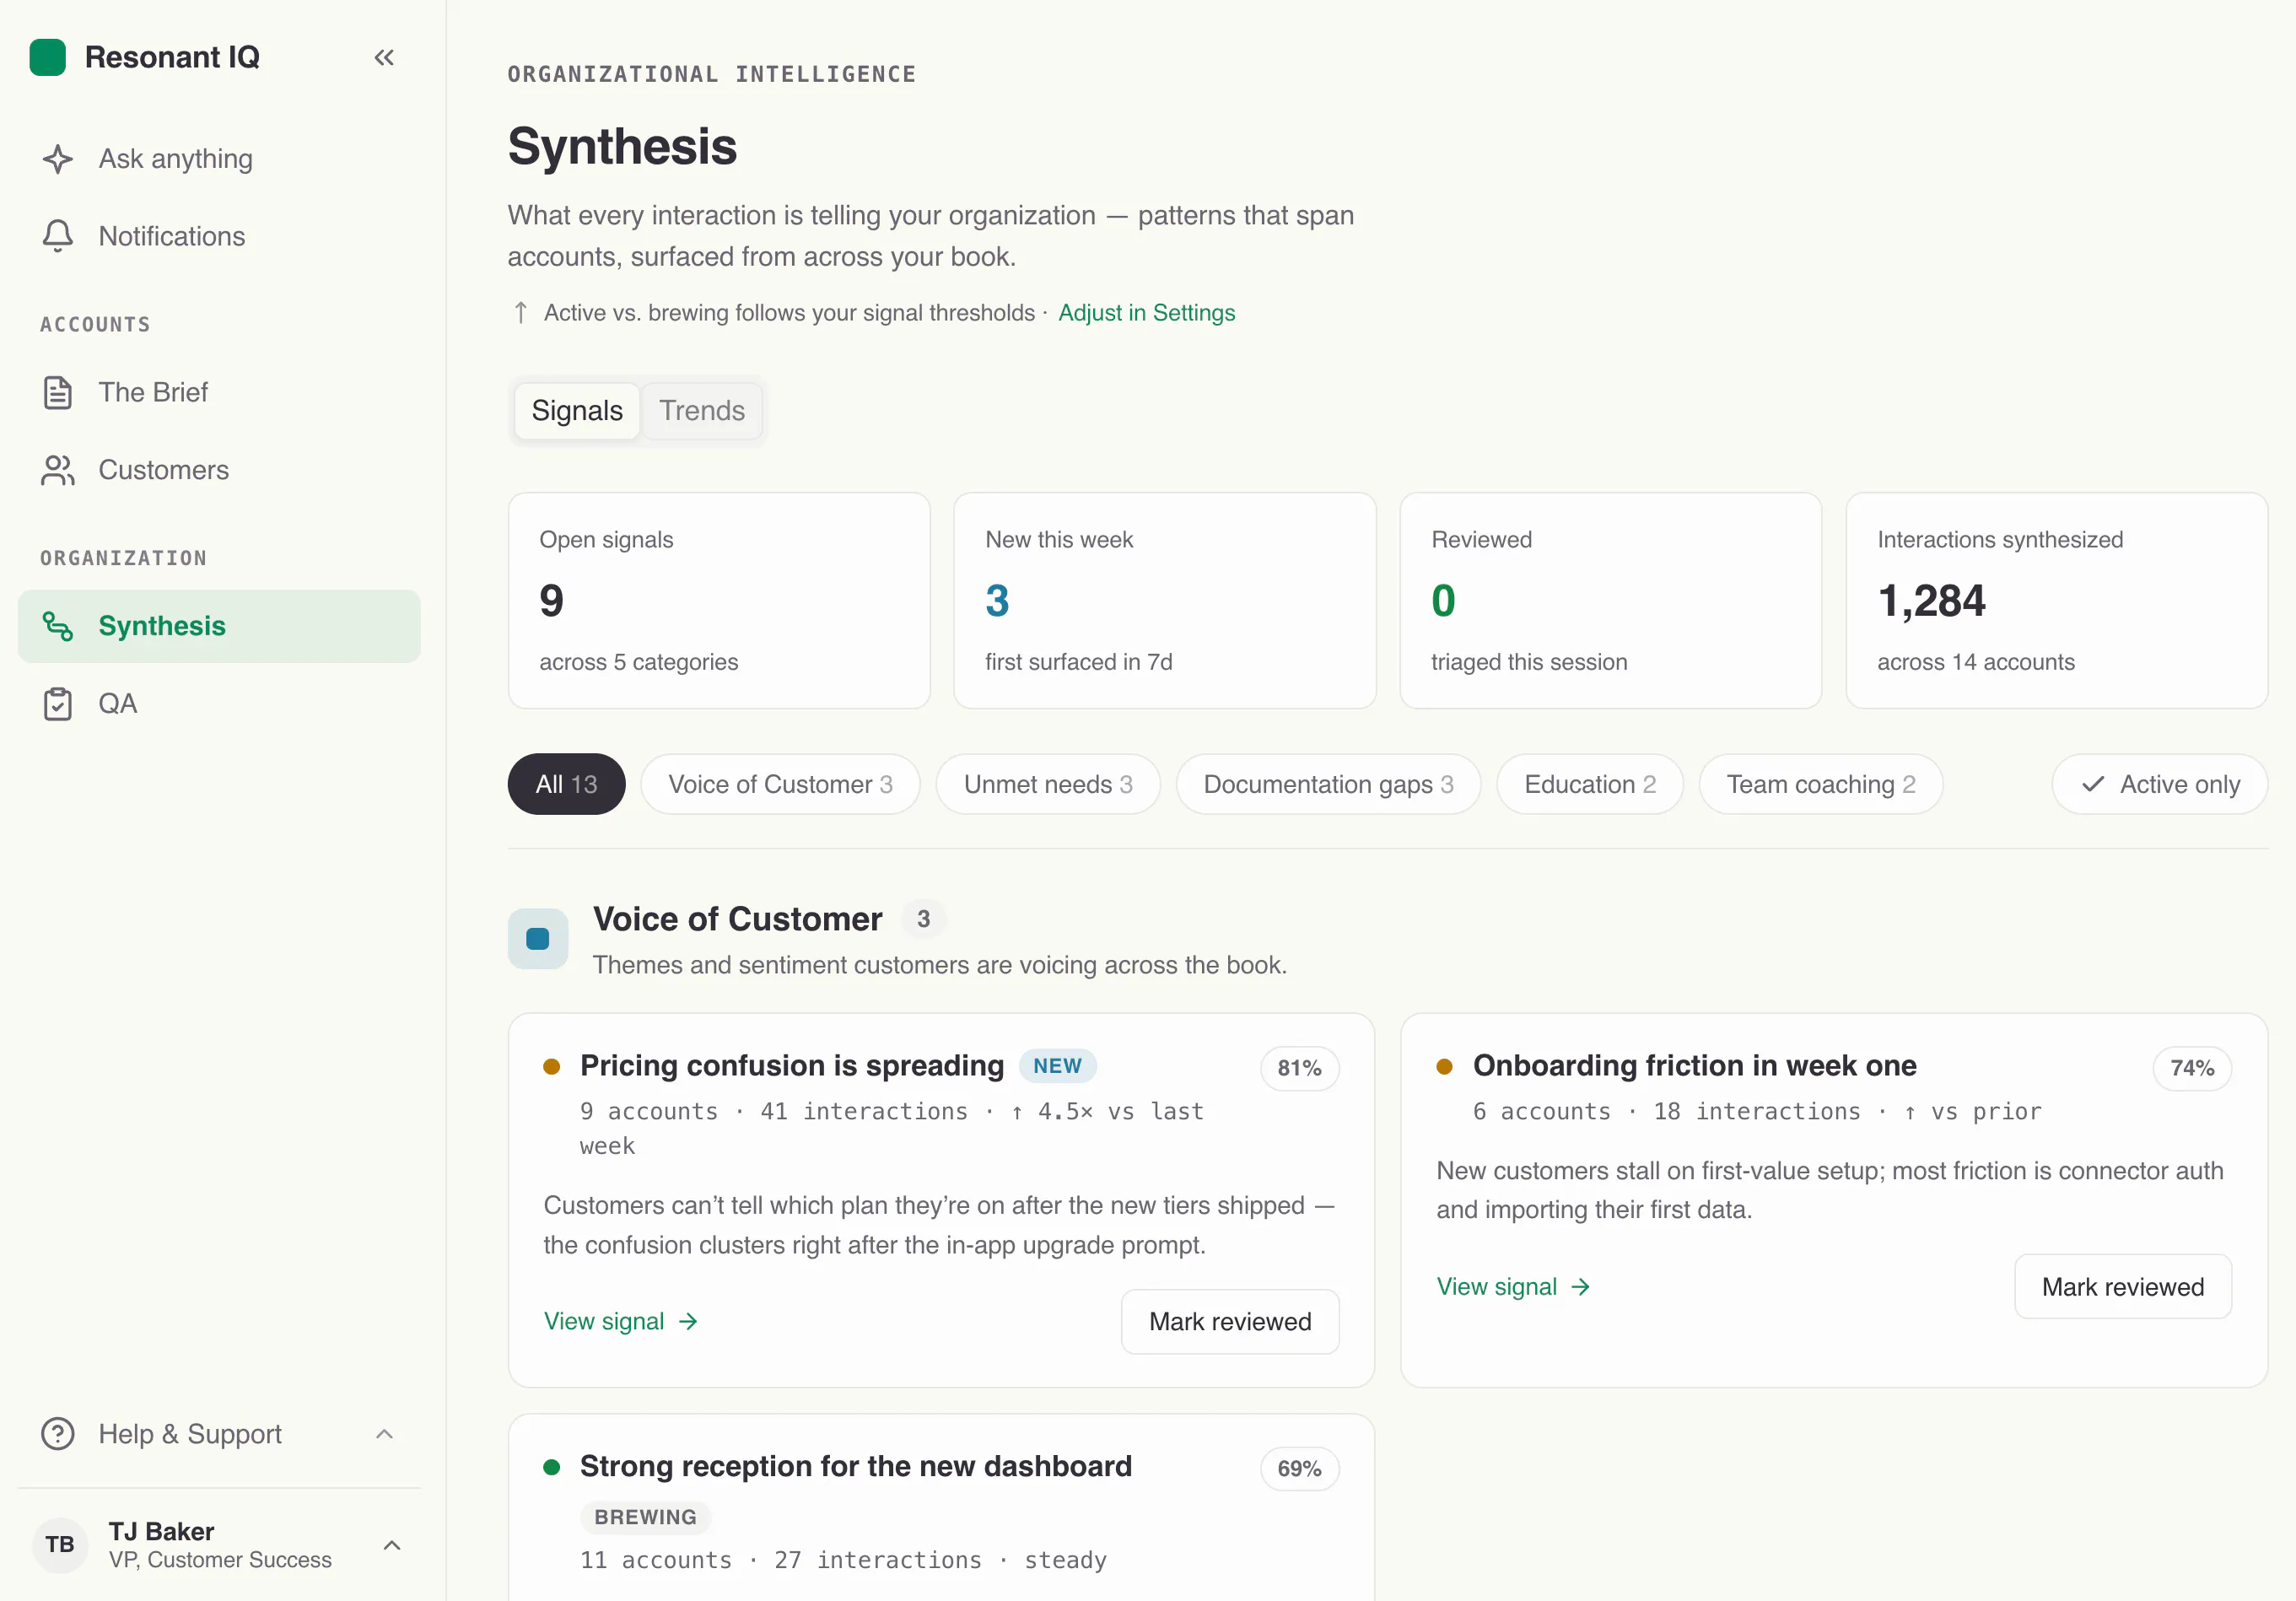
Task: Click Onboarding friction in week one title
Action: pos(1695,1066)
